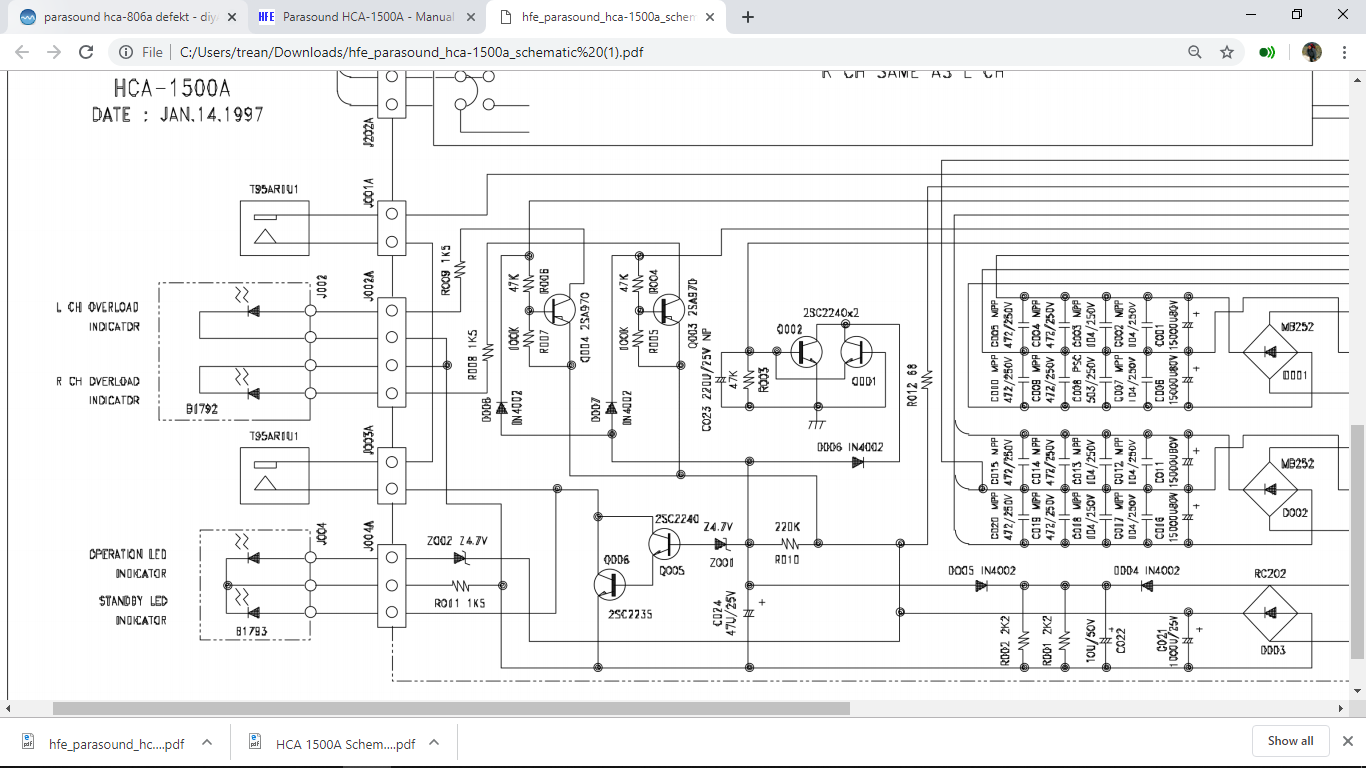Open the green extension icon
Viewport: 1366px width, 768px height.
(x=1267, y=52)
